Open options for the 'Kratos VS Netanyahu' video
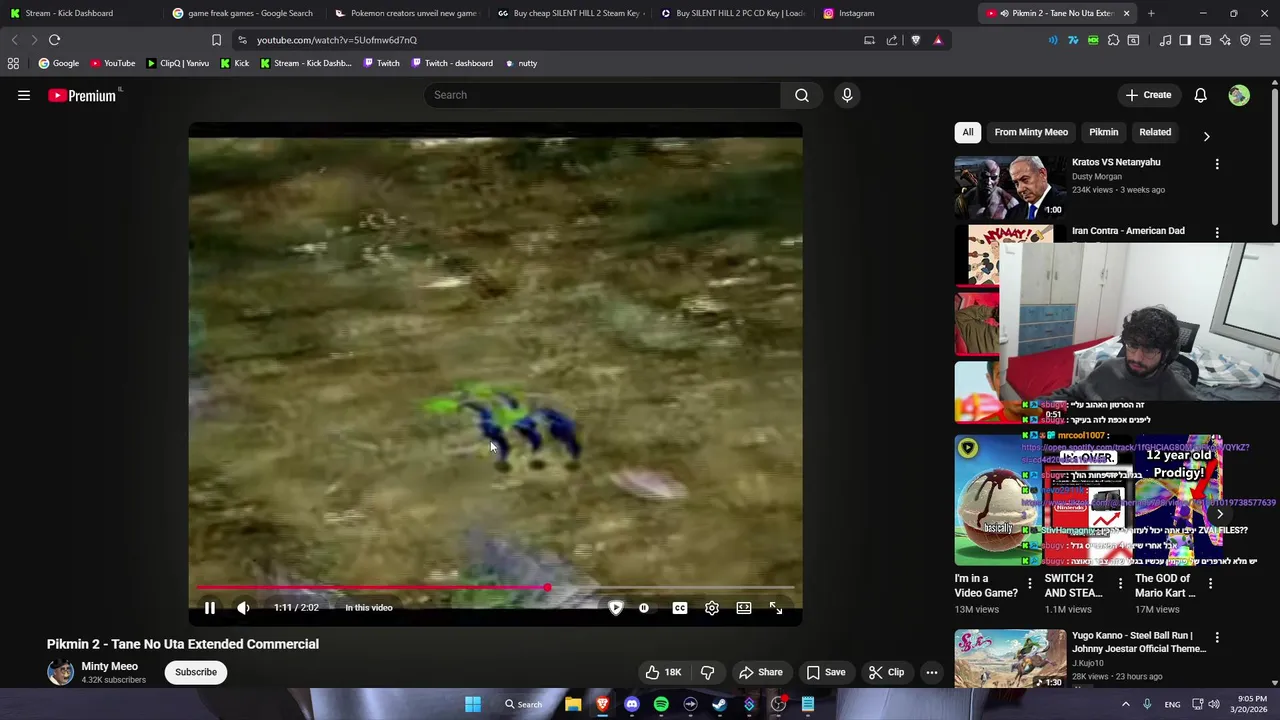 point(1217,164)
